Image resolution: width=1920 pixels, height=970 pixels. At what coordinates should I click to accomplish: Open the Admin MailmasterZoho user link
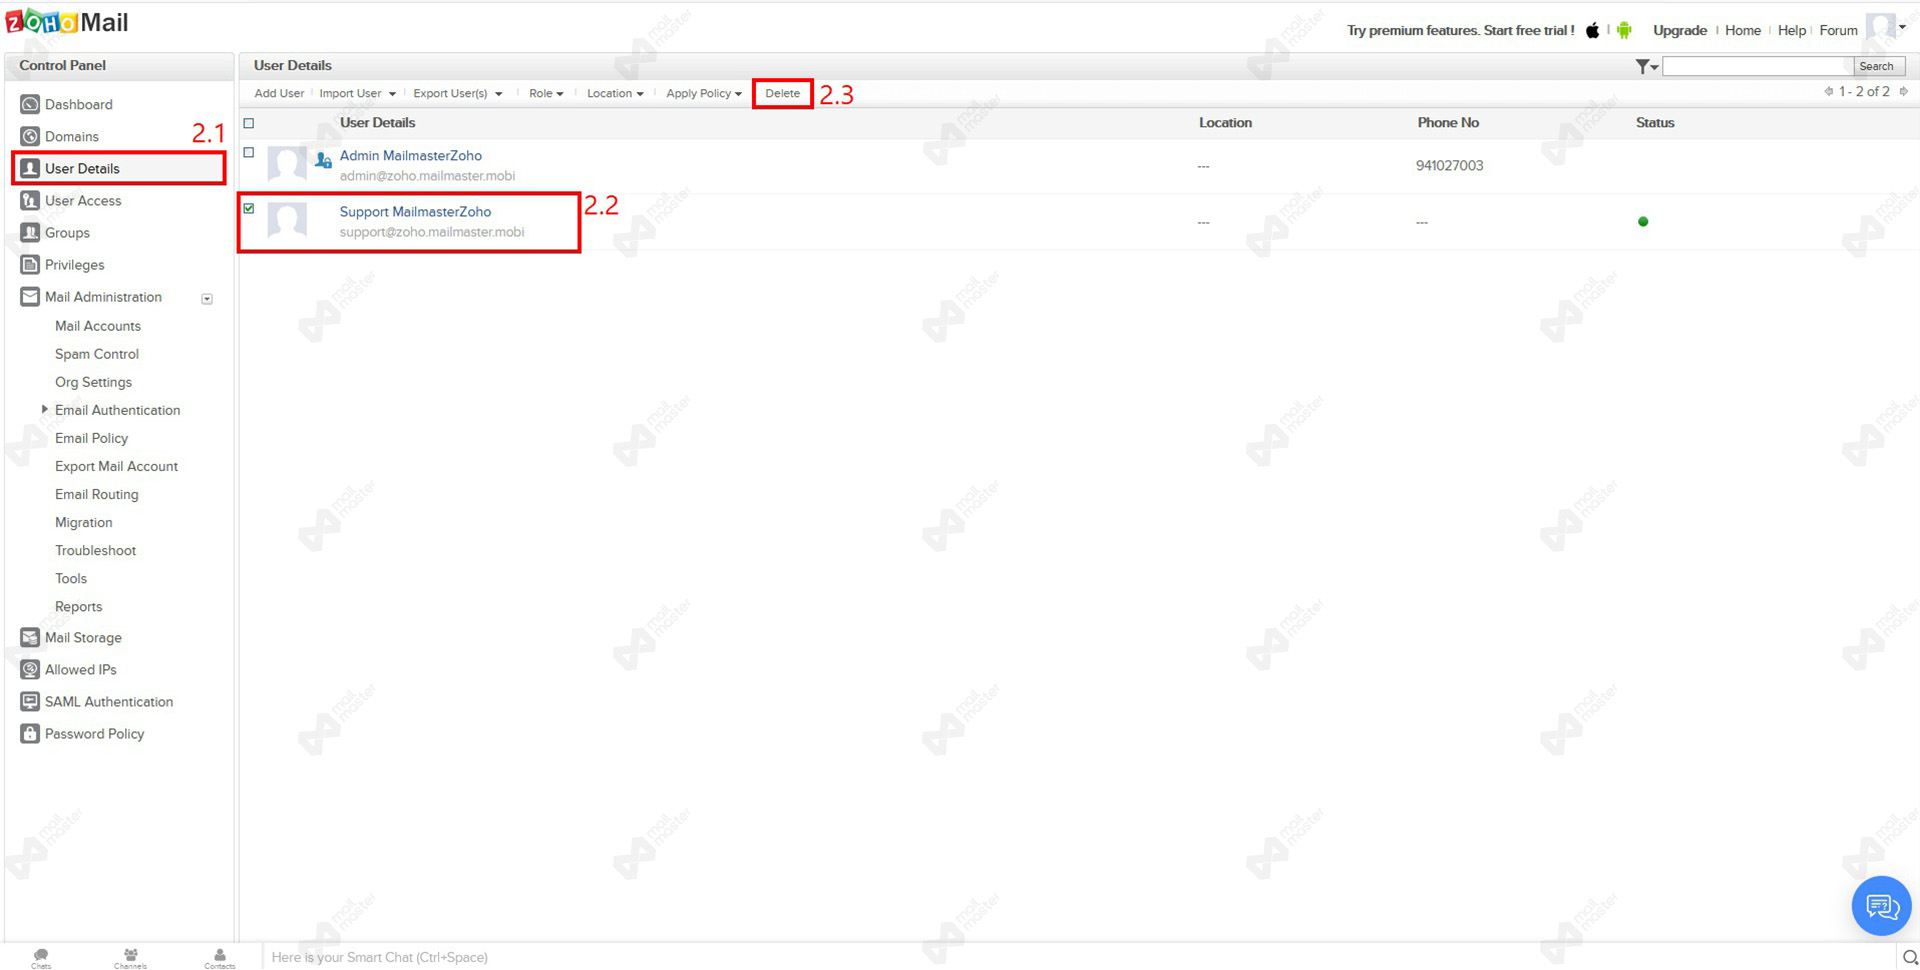[x=411, y=155]
